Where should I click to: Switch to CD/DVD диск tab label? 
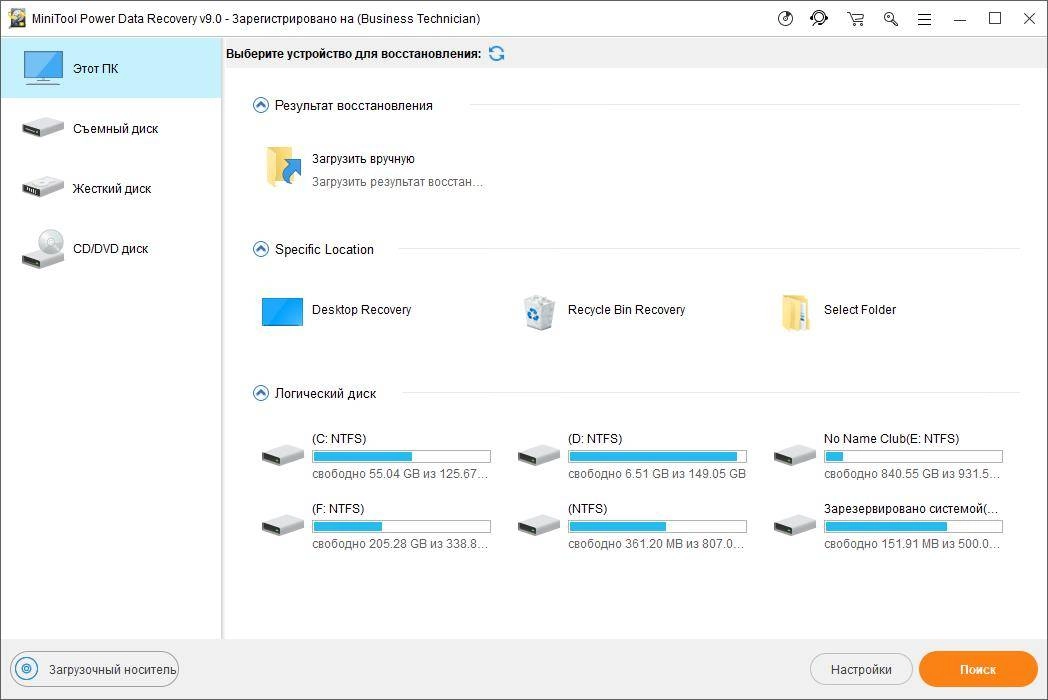point(110,249)
